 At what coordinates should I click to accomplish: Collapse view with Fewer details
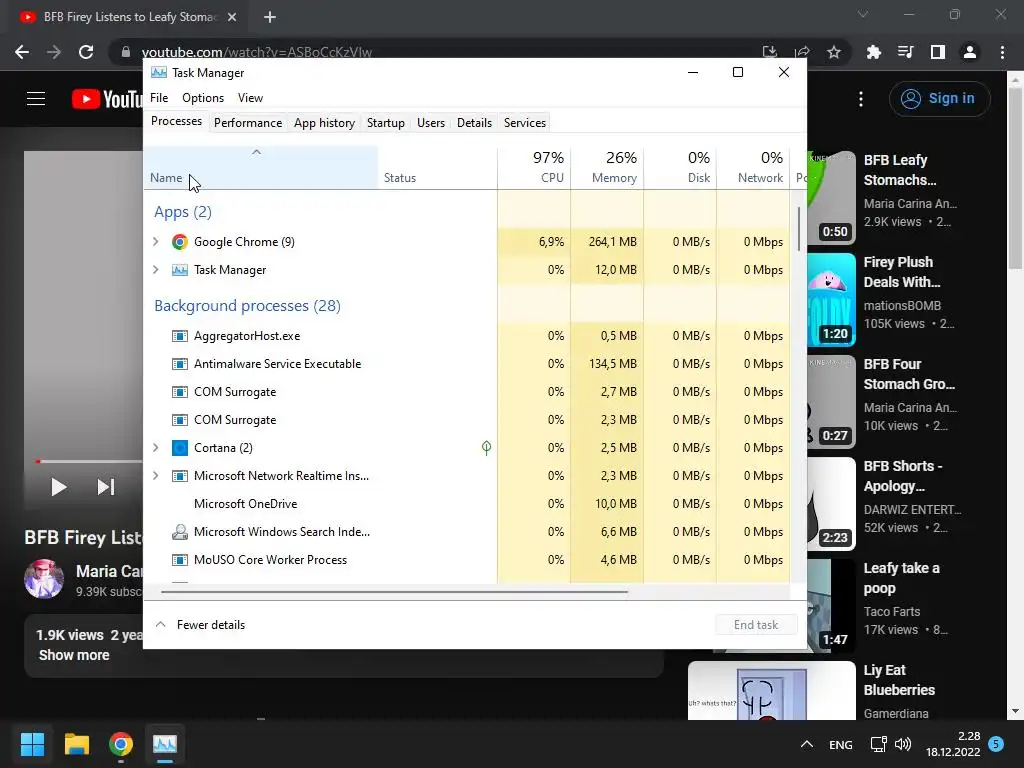coord(200,625)
